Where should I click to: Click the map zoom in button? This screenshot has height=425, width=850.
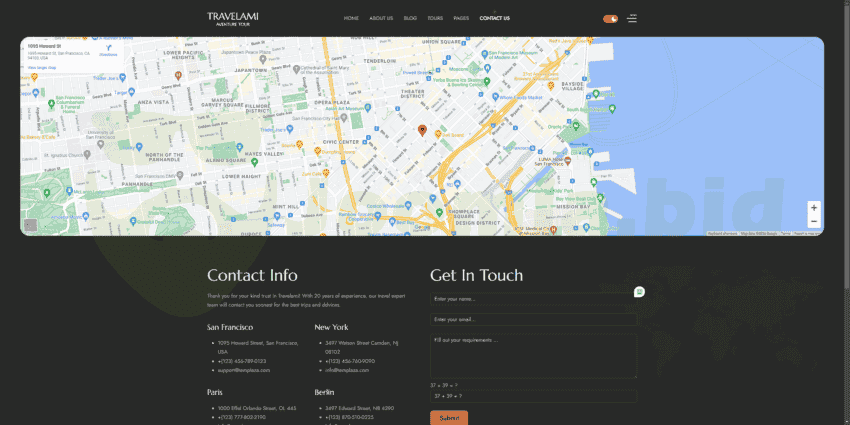click(814, 208)
